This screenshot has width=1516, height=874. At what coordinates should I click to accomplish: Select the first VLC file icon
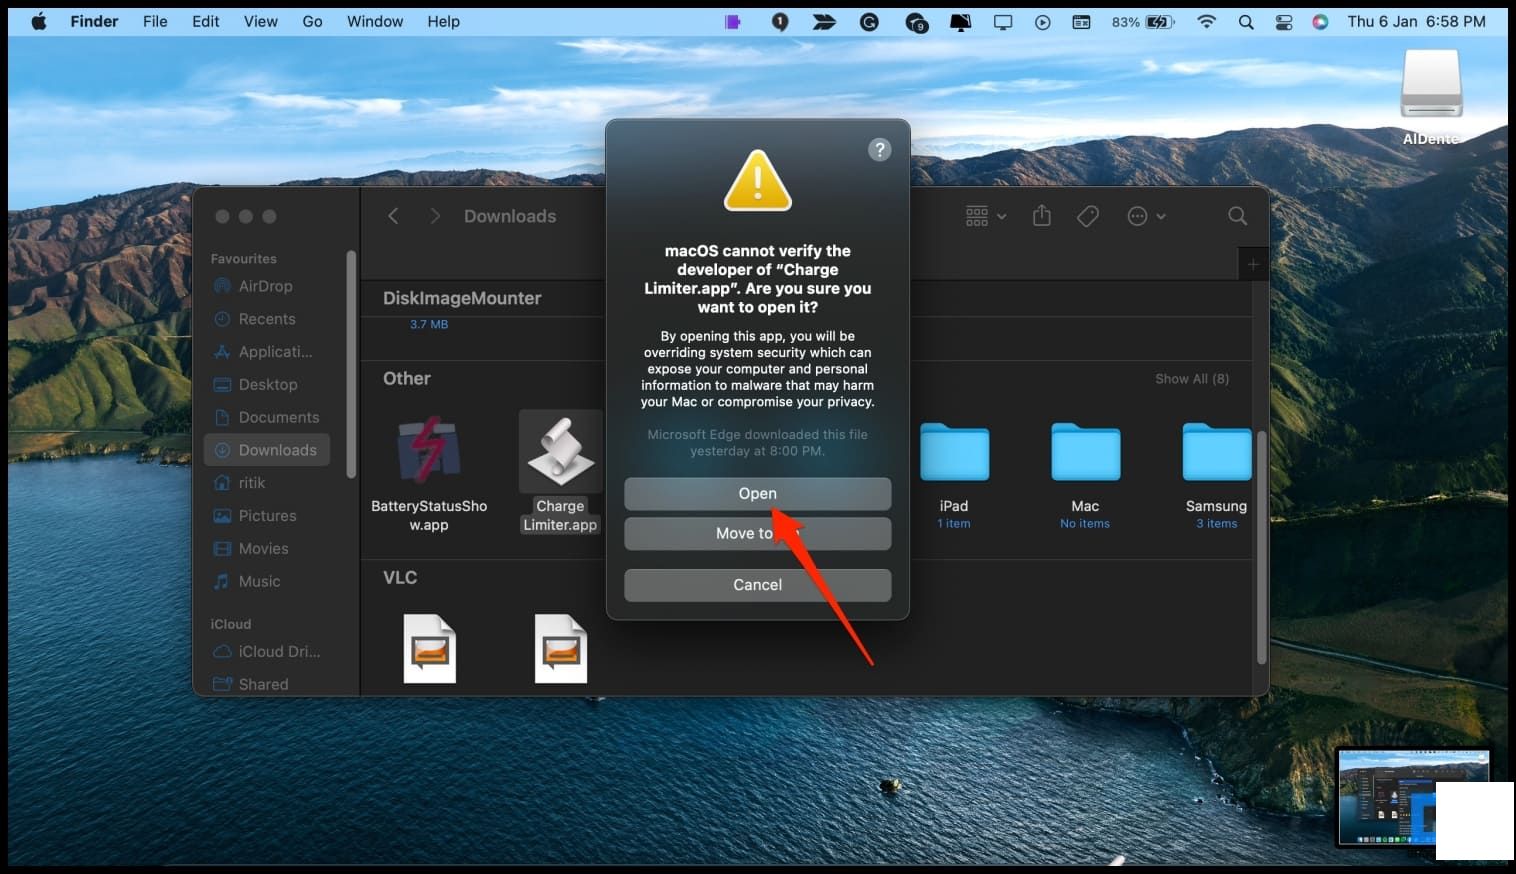click(x=429, y=649)
